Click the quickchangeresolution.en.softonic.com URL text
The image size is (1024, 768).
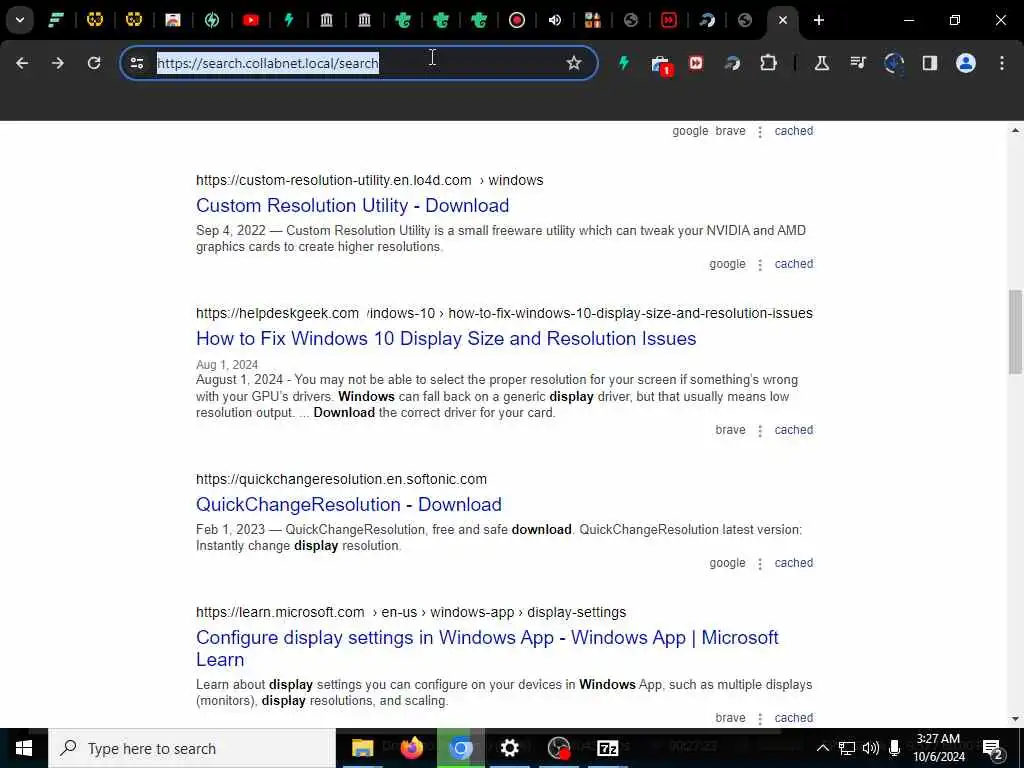point(341,479)
